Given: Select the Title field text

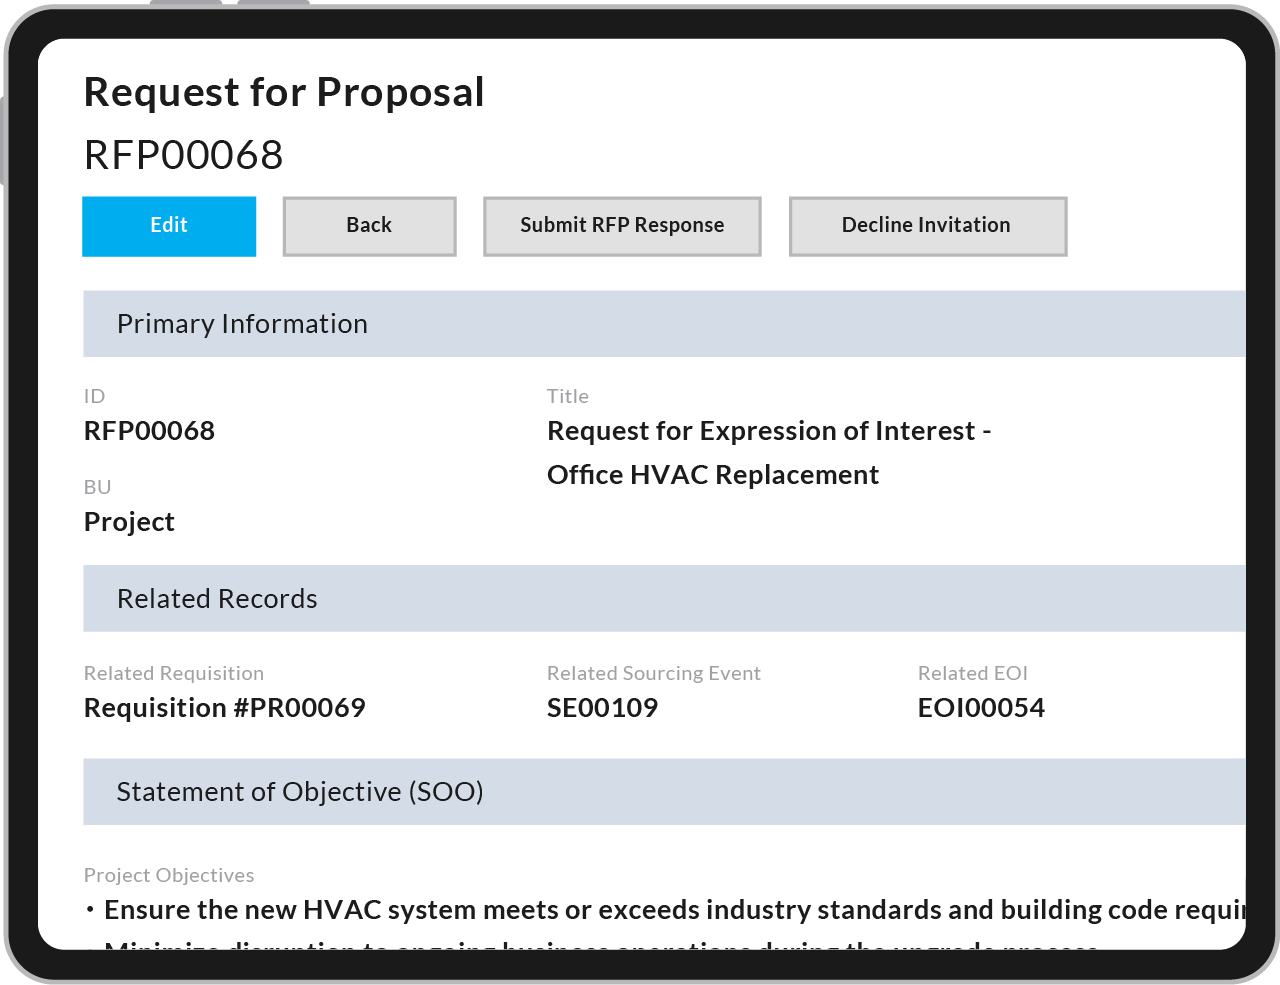Looking at the screenshot, I should click(769, 452).
